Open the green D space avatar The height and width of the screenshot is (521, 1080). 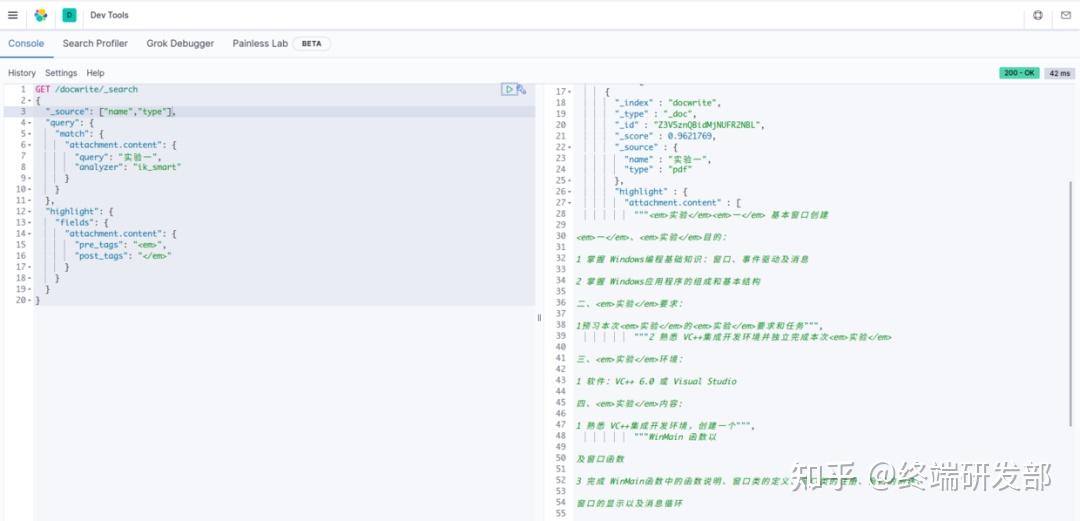click(69, 15)
